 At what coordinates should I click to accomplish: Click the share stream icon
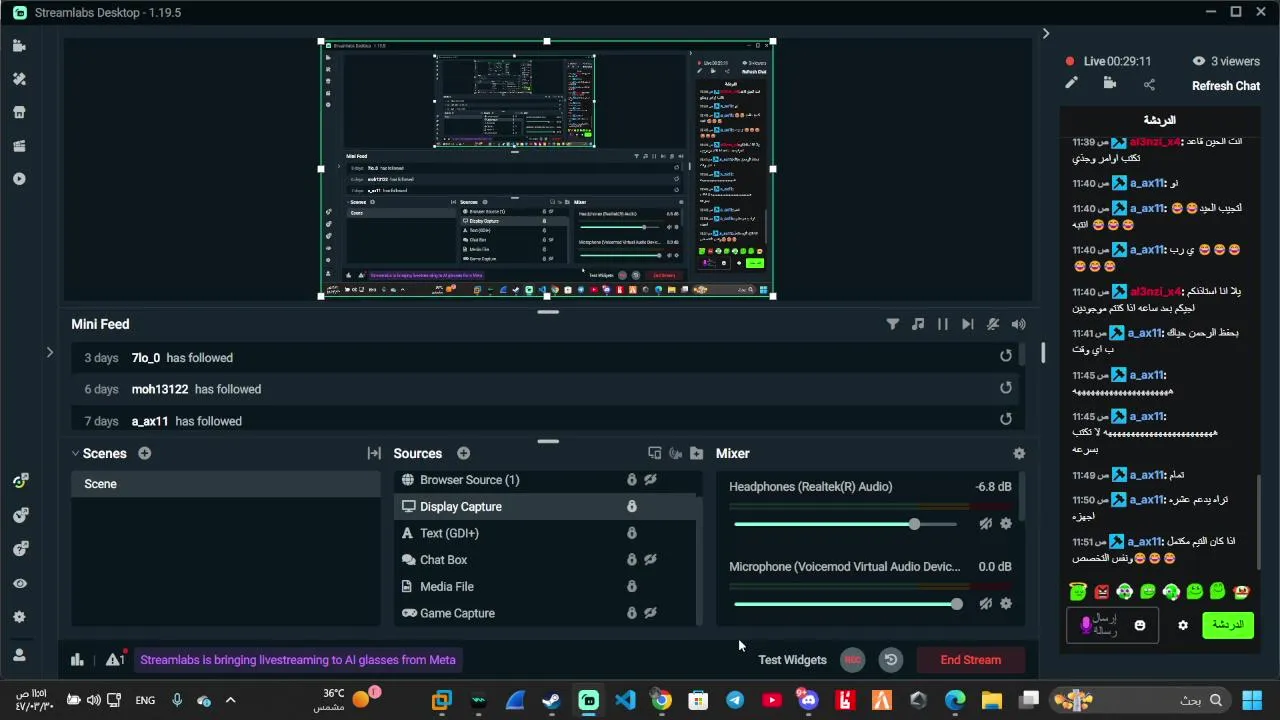(x=1149, y=84)
